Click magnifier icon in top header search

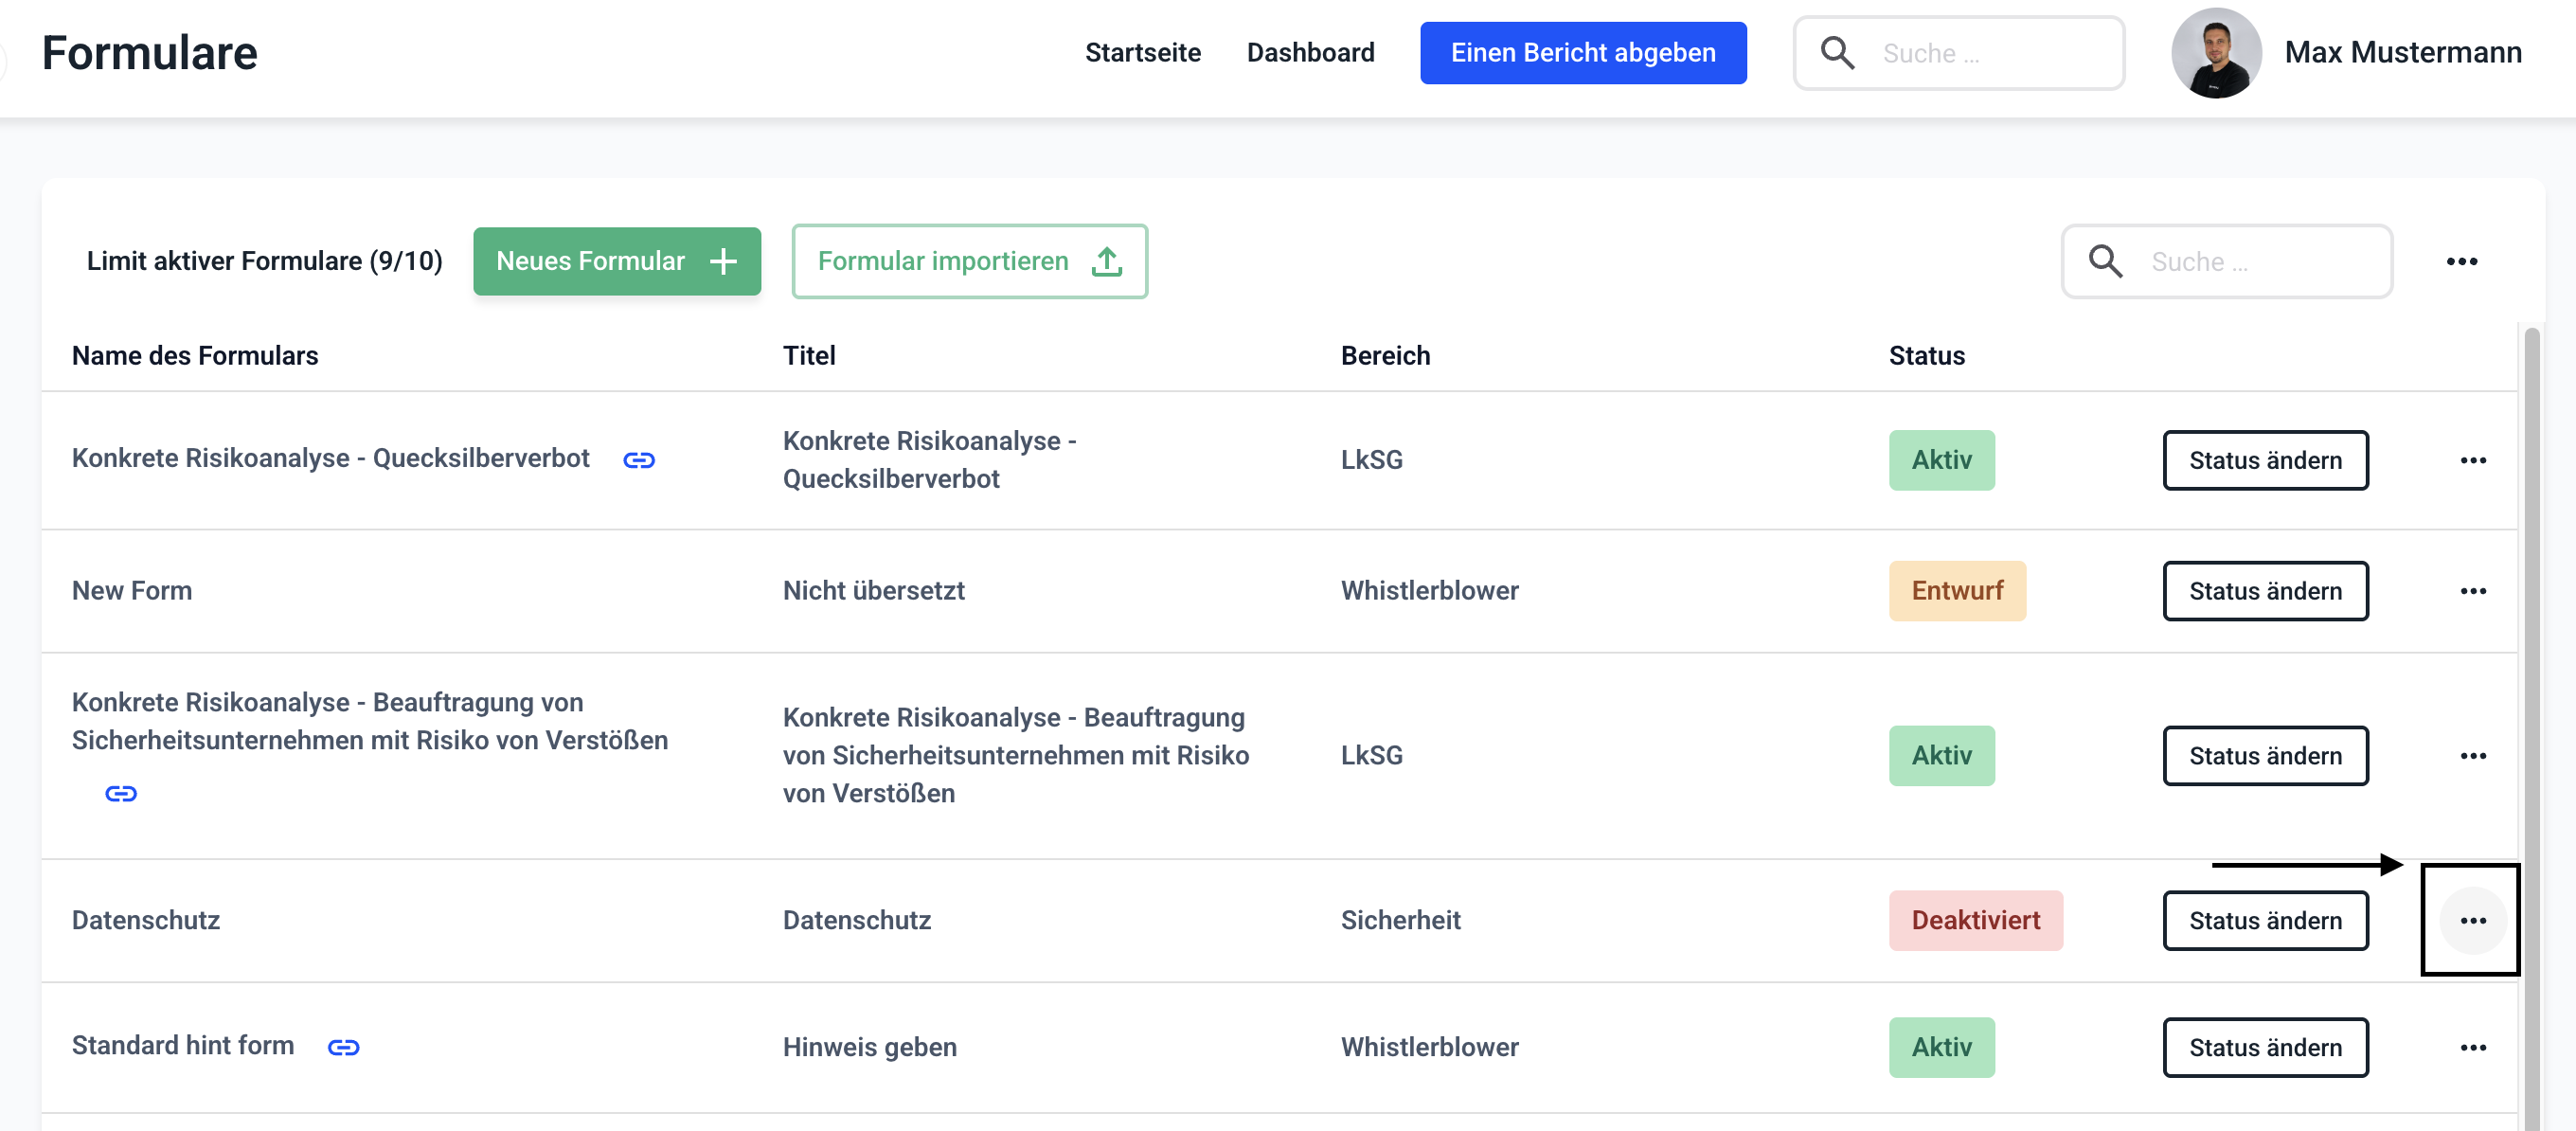[x=1837, y=53]
